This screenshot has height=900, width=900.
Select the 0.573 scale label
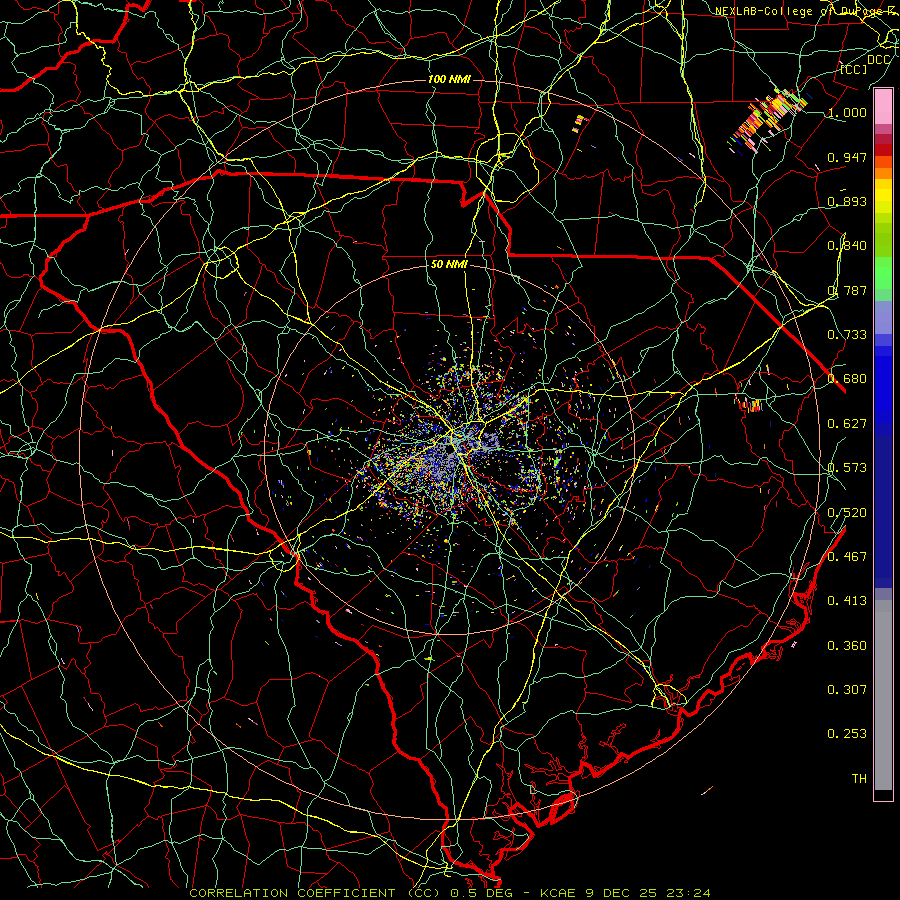(x=847, y=468)
